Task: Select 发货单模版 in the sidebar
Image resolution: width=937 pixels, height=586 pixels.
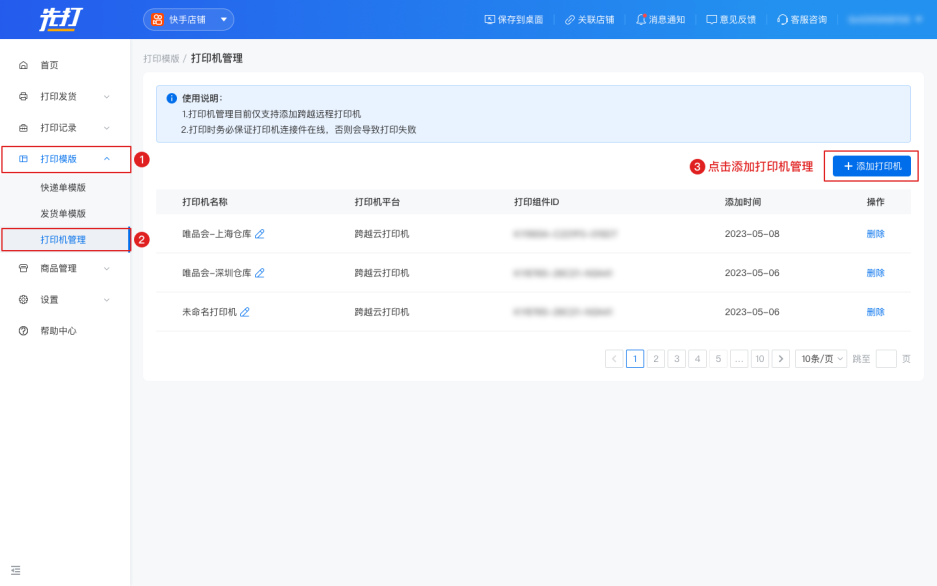Action: 63,213
